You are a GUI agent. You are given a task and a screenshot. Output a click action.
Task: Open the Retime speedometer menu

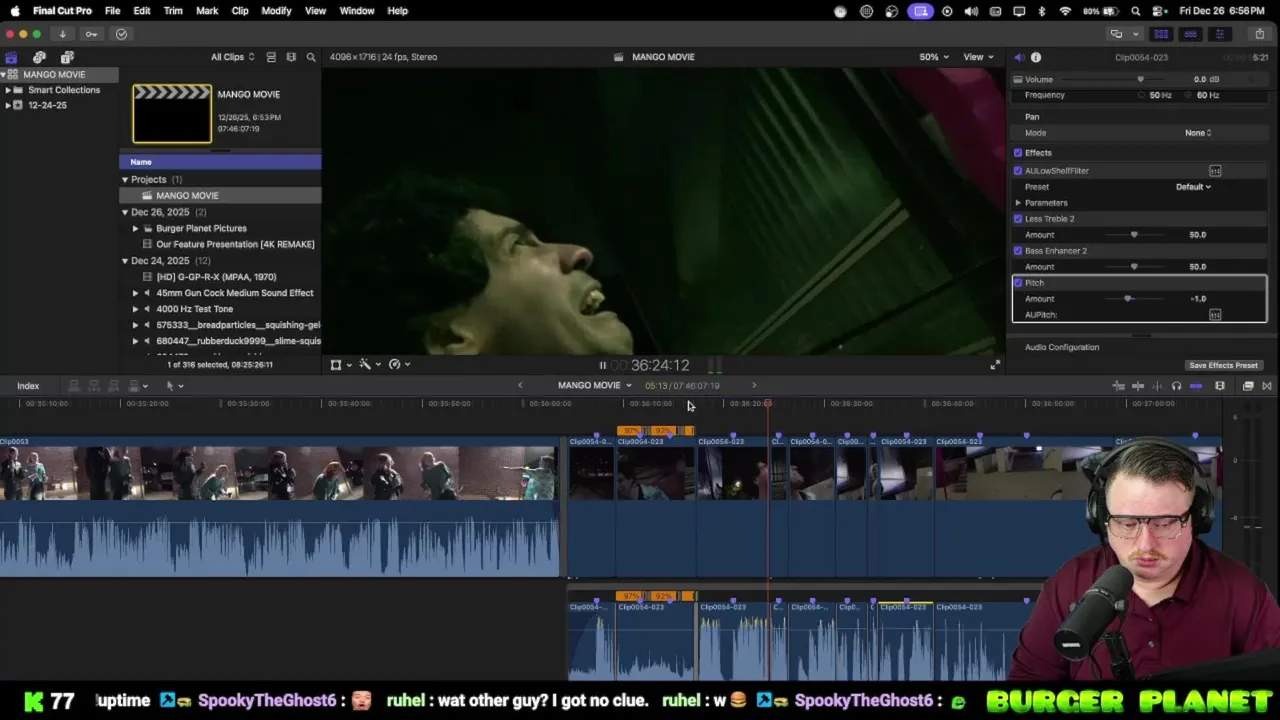[x=398, y=365]
